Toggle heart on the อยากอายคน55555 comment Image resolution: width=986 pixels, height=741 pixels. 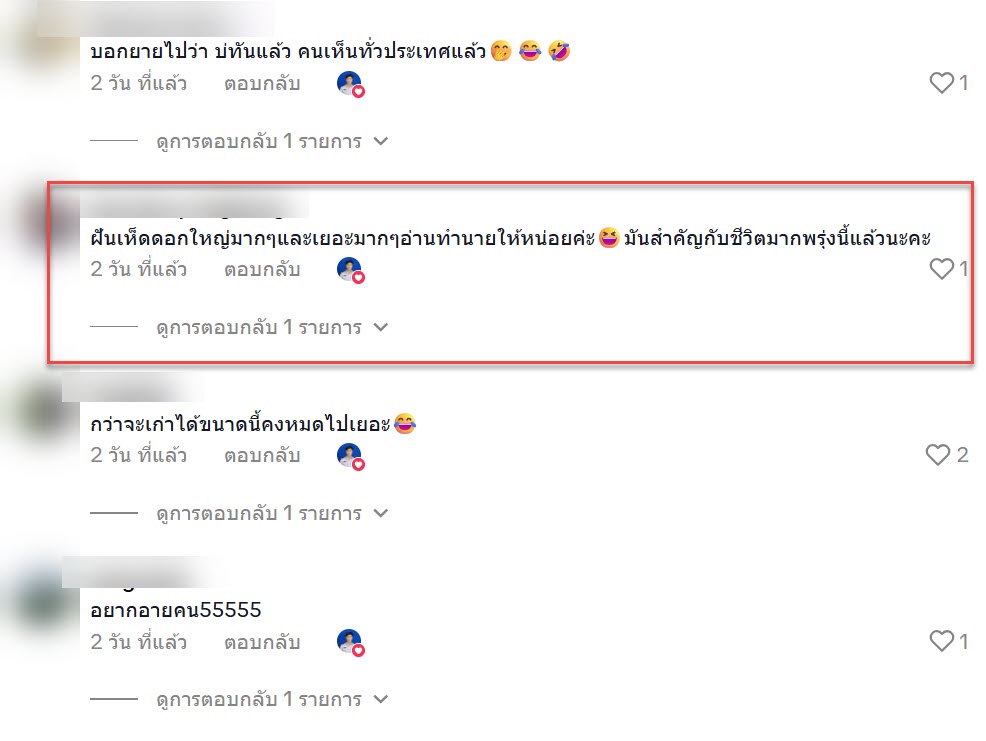(941, 641)
